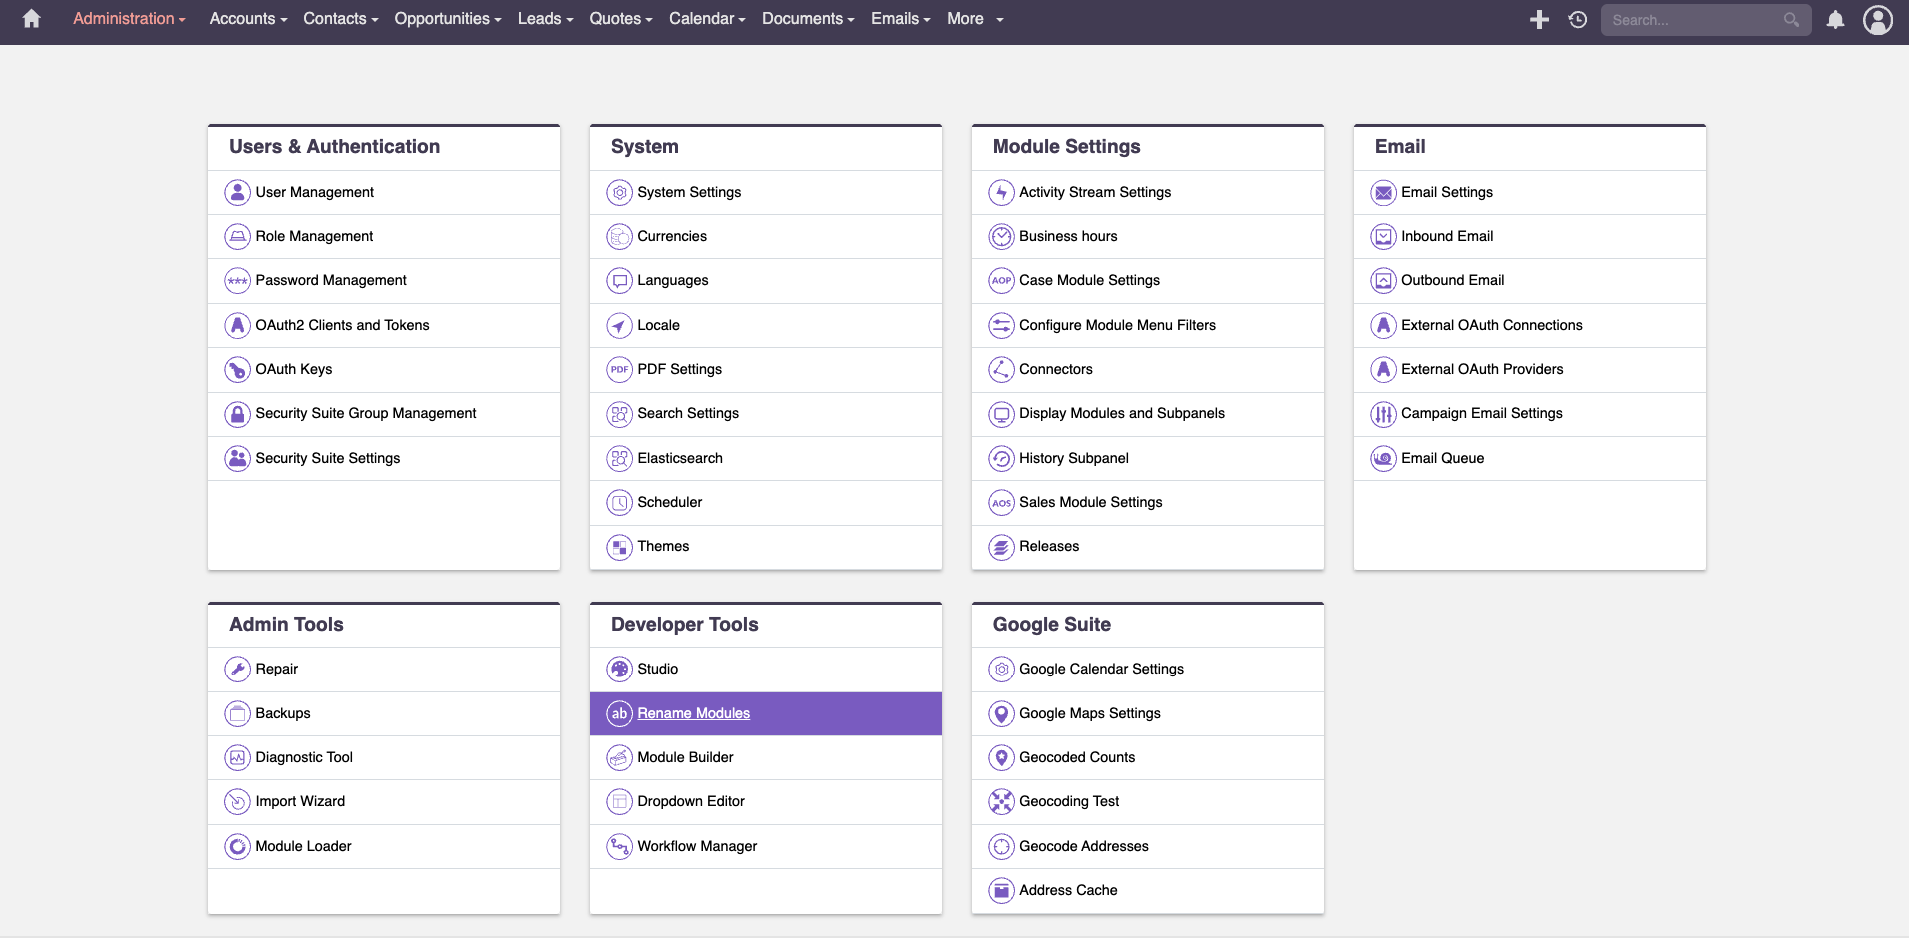Click the Scheduler clock icon
This screenshot has height=938, width=1909.
pos(619,502)
